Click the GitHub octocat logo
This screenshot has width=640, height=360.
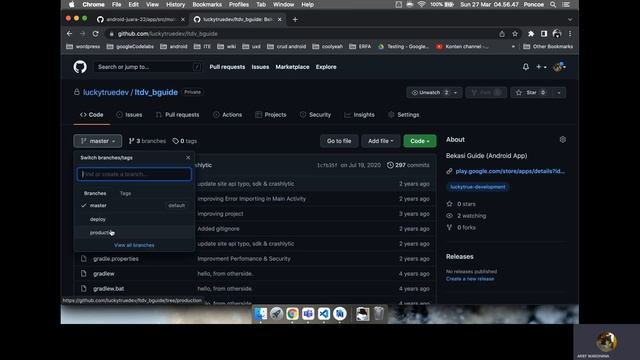80,67
